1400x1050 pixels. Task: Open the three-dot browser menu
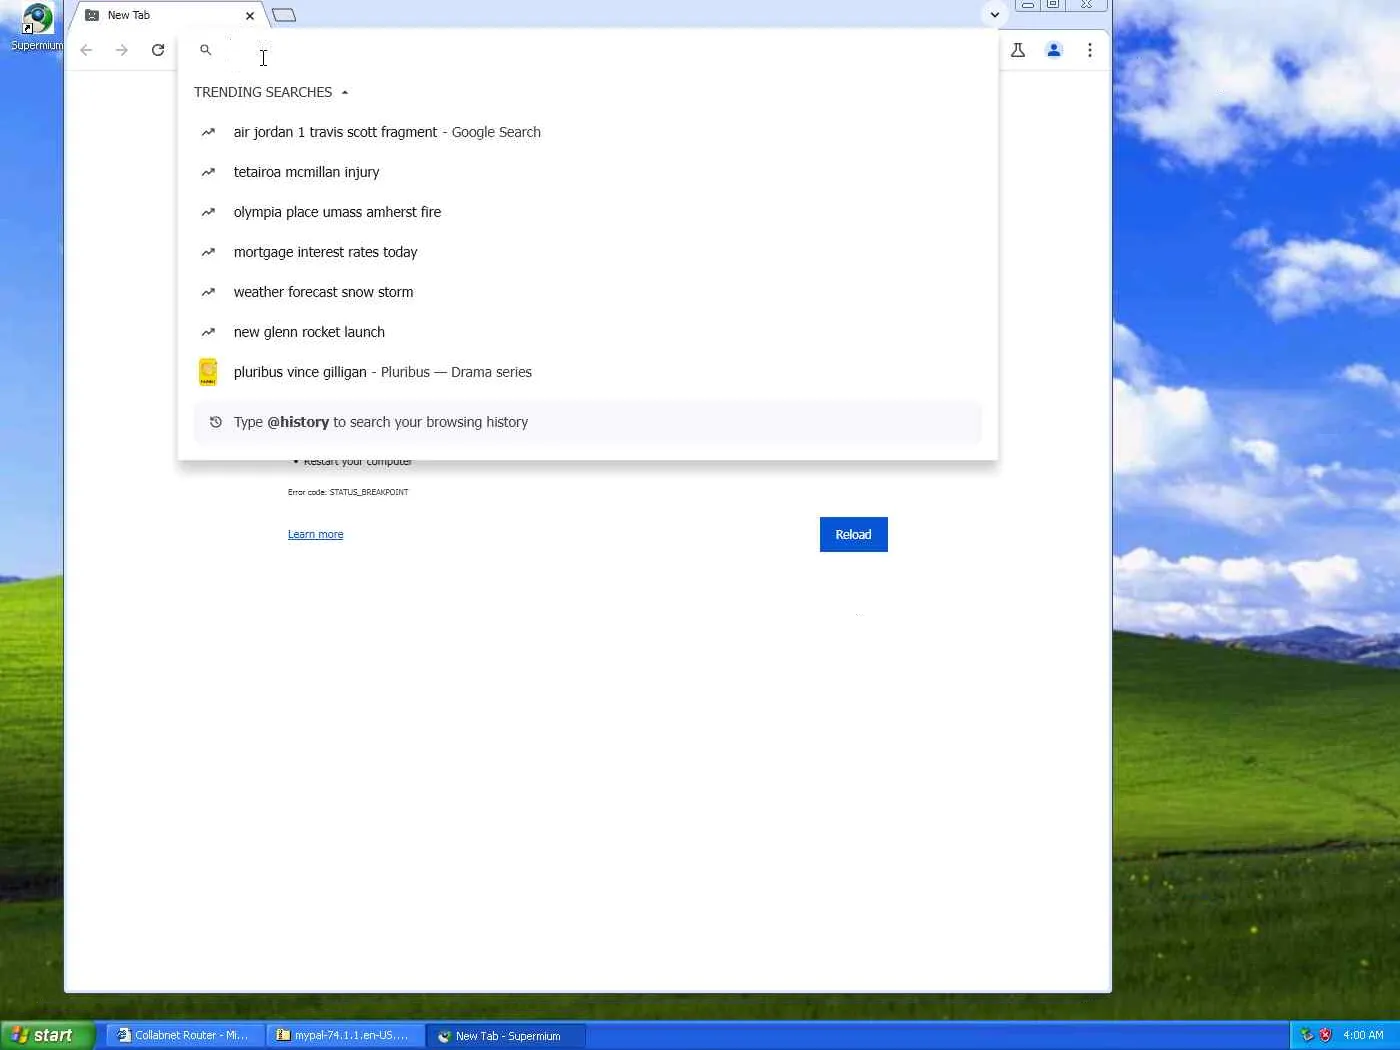click(x=1090, y=50)
